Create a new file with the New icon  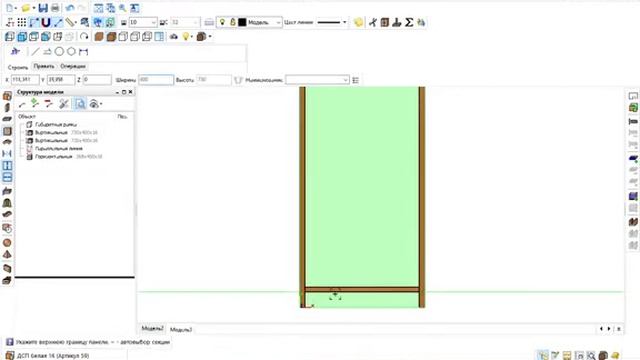point(9,8)
